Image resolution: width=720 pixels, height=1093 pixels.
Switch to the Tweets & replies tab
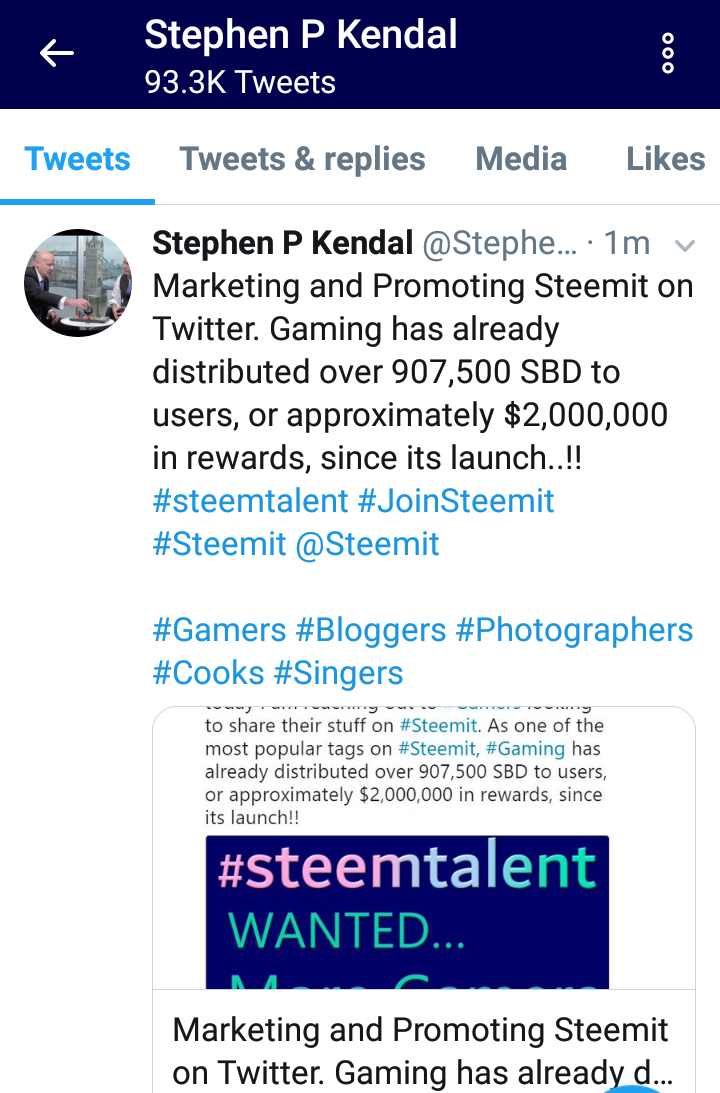coord(302,159)
